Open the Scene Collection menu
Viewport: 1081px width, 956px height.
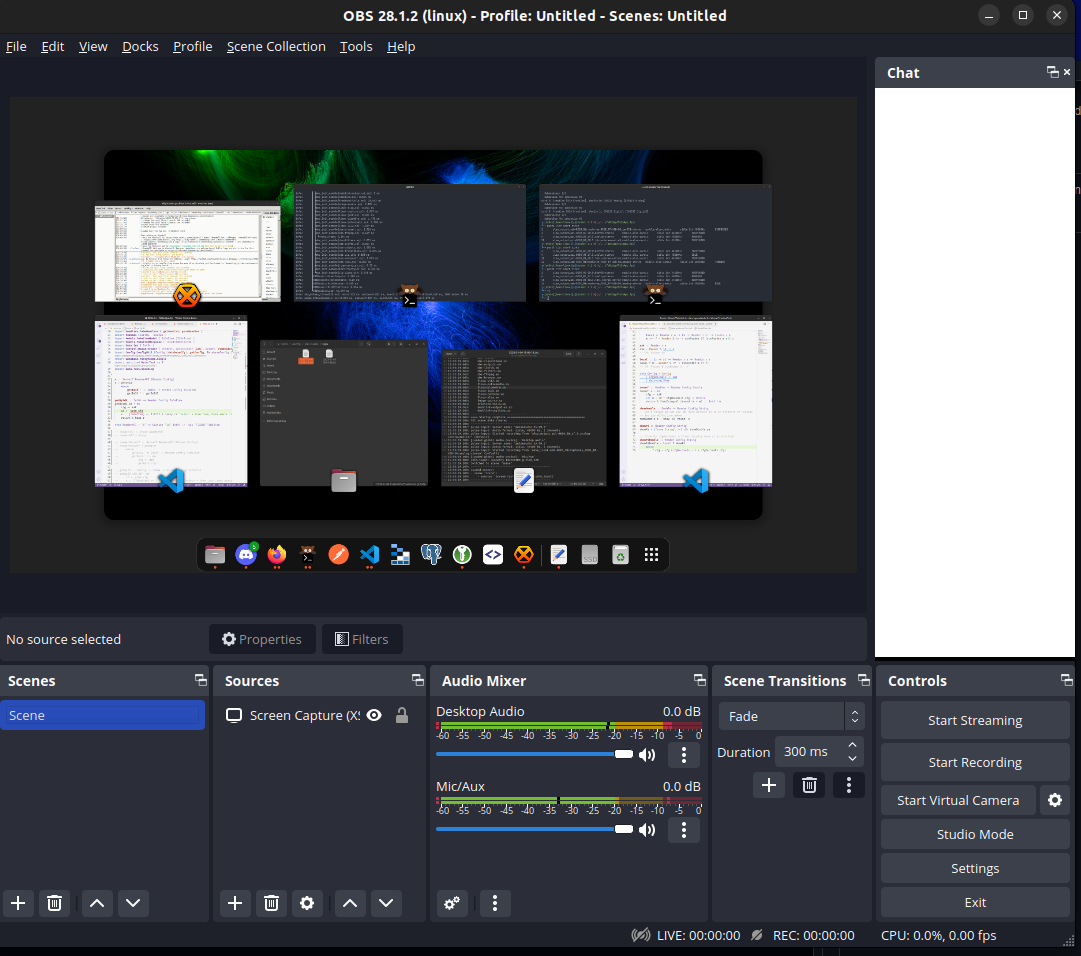tap(276, 46)
